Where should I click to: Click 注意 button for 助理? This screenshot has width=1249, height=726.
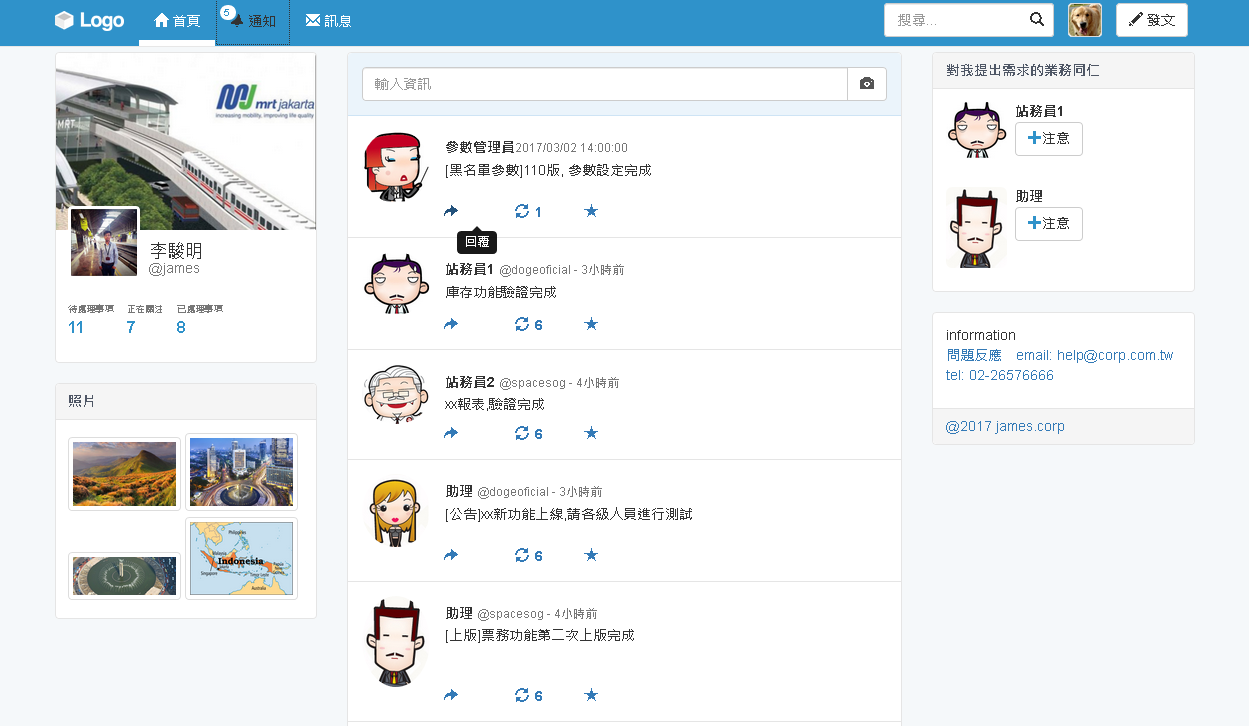coord(1048,224)
